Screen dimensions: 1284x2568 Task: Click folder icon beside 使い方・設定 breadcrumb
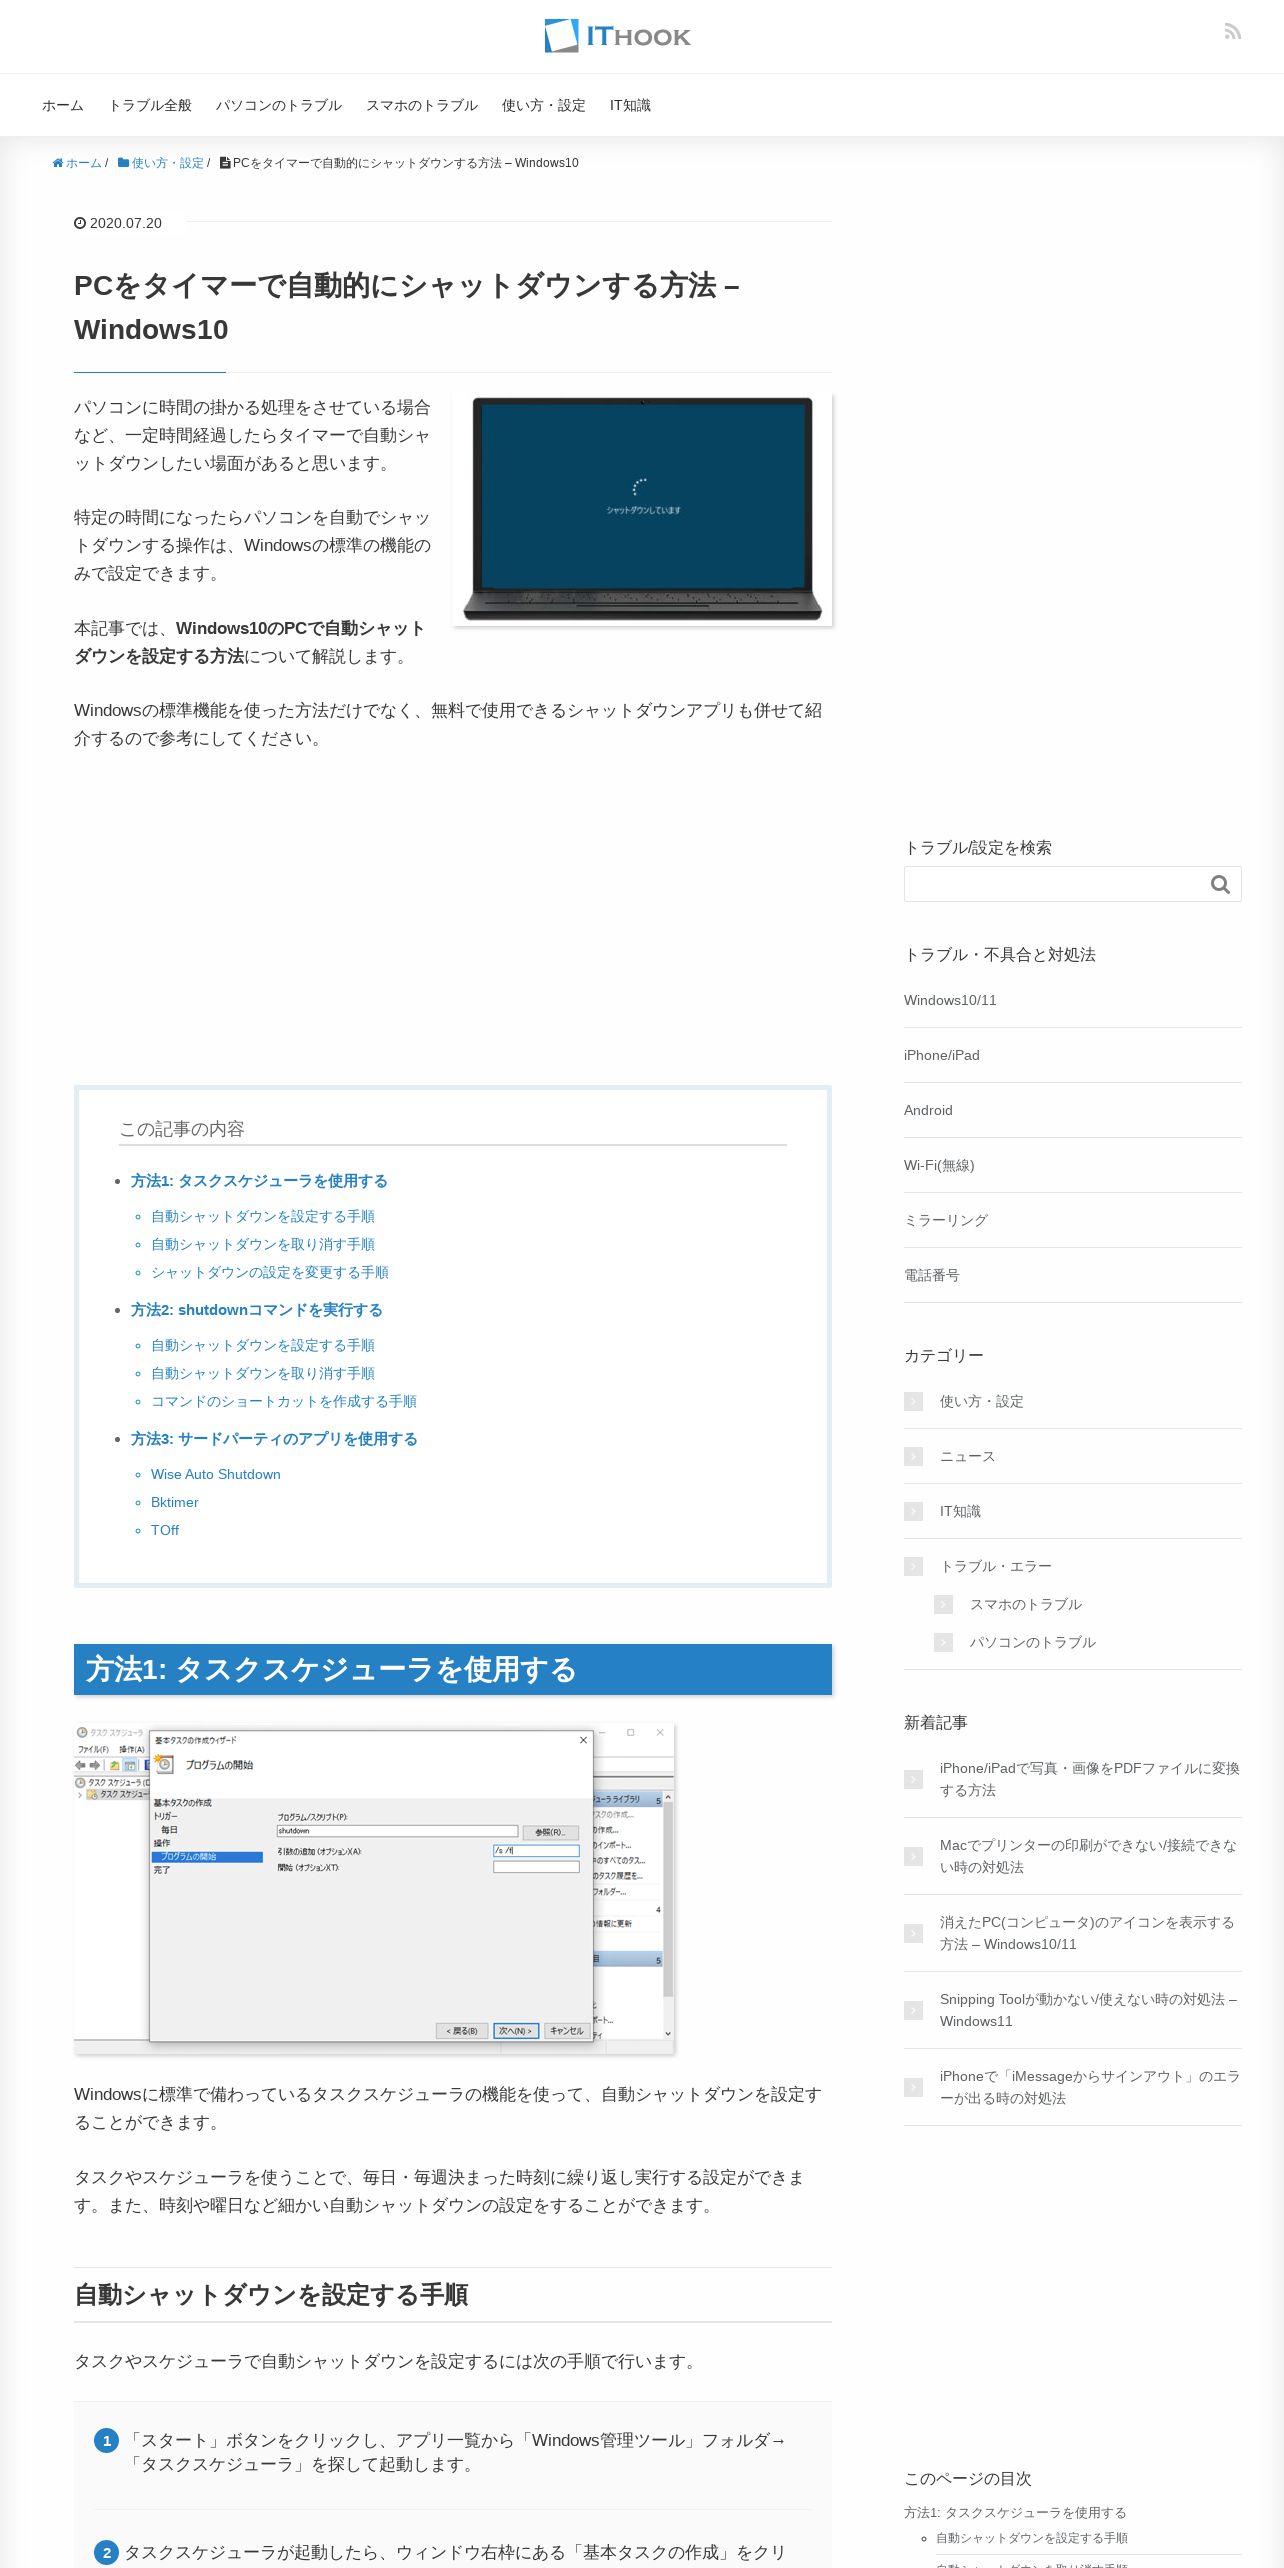[x=123, y=163]
